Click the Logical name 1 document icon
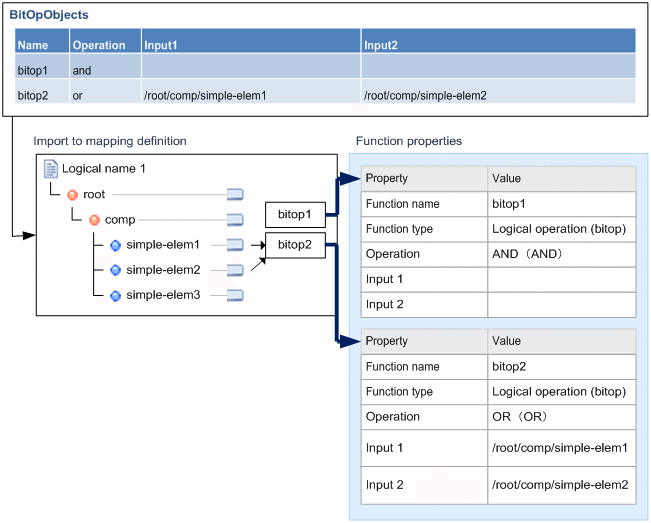 pyautogui.click(x=50, y=169)
